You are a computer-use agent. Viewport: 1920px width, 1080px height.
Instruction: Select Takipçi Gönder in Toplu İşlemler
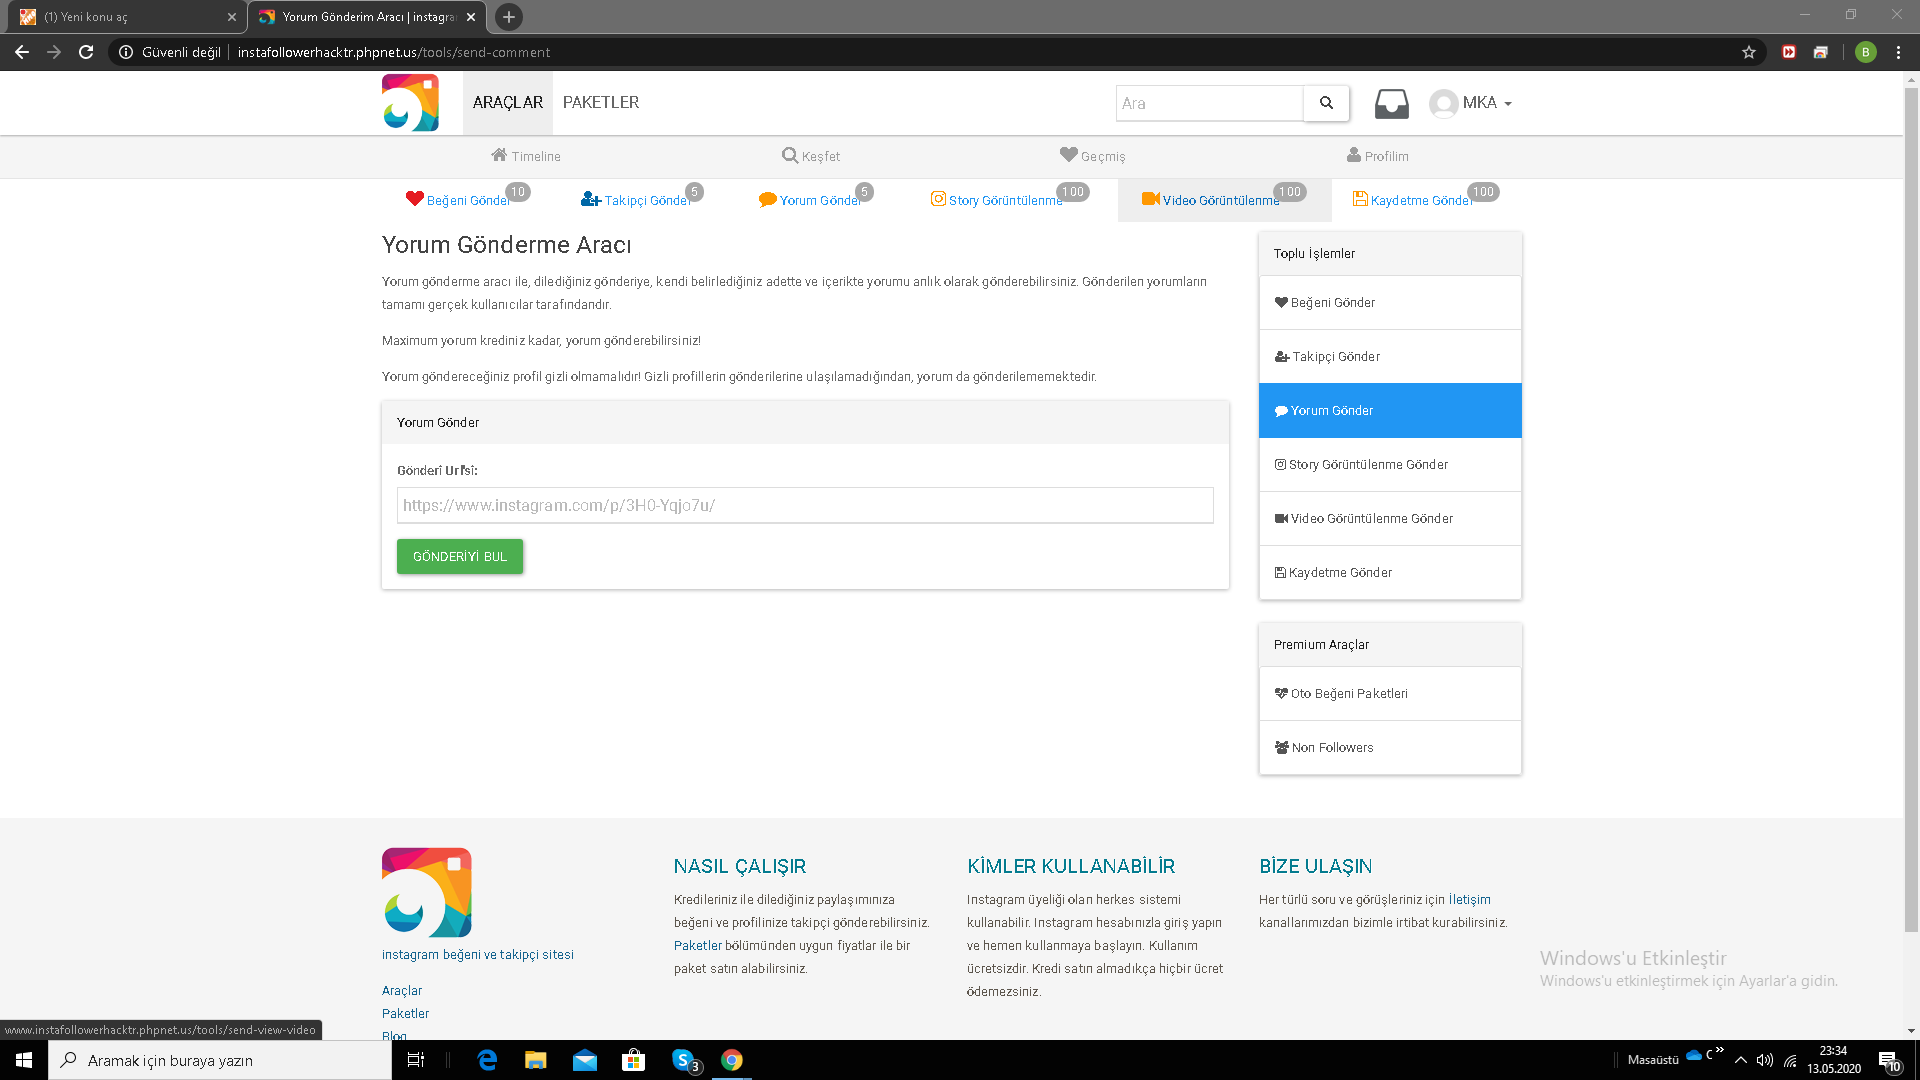pos(1390,357)
